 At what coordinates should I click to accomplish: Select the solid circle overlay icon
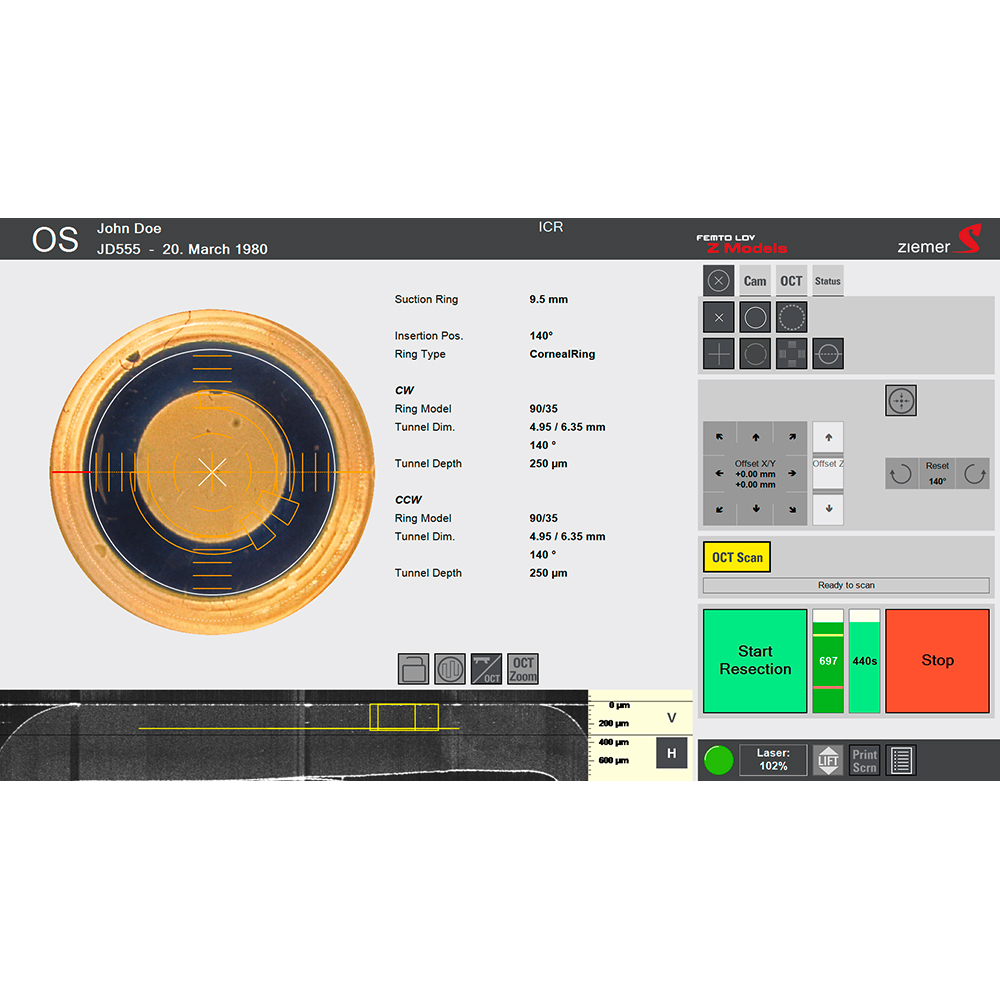(x=755, y=317)
